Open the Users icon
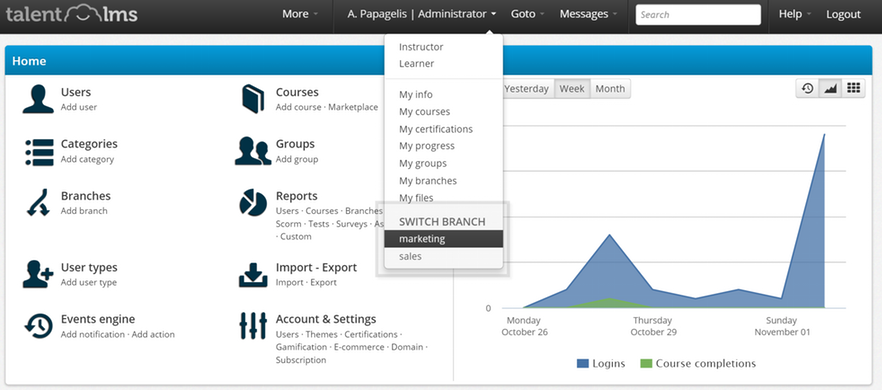This screenshot has width=882, height=390. (x=38, y=99)
